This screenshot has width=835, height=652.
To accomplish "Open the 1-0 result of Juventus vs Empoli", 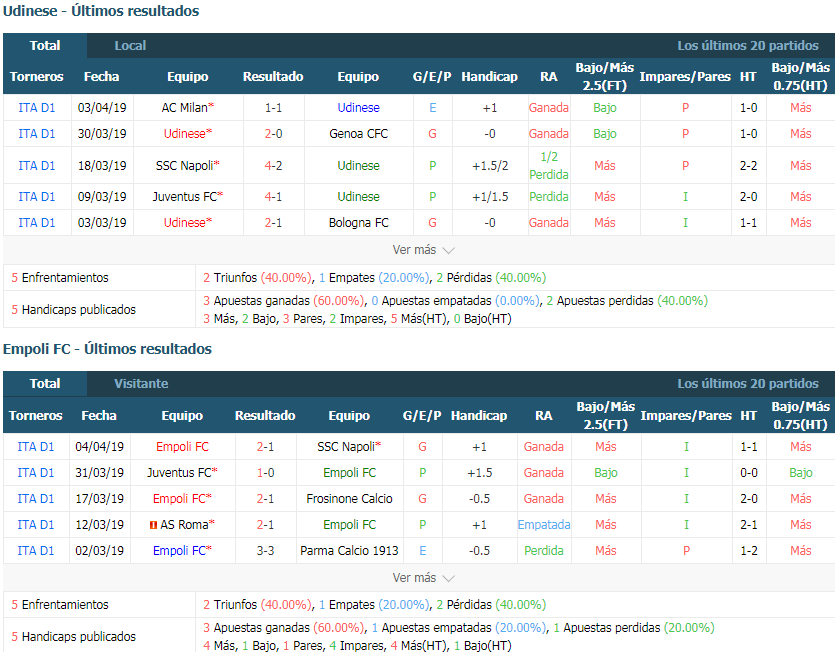I will click(265, 472).
